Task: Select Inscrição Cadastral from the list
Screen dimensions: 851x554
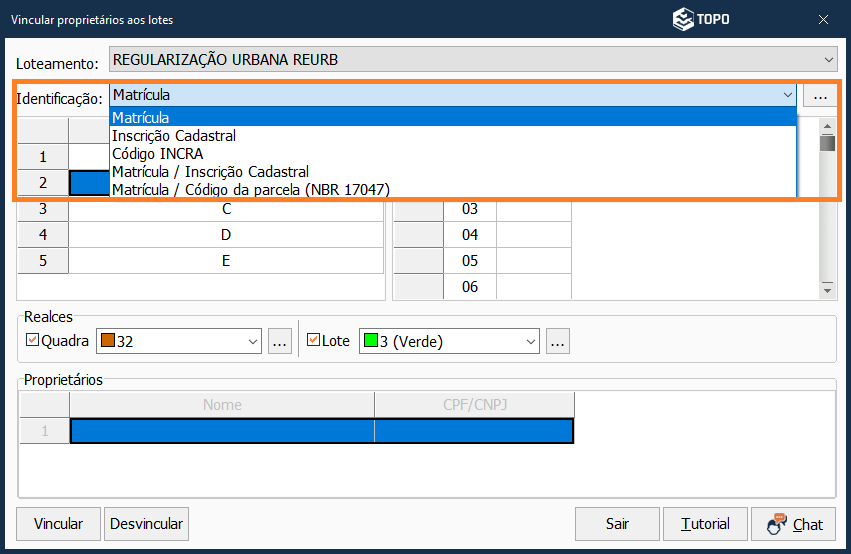Action: pyautogui.click(x=174, y=136)
